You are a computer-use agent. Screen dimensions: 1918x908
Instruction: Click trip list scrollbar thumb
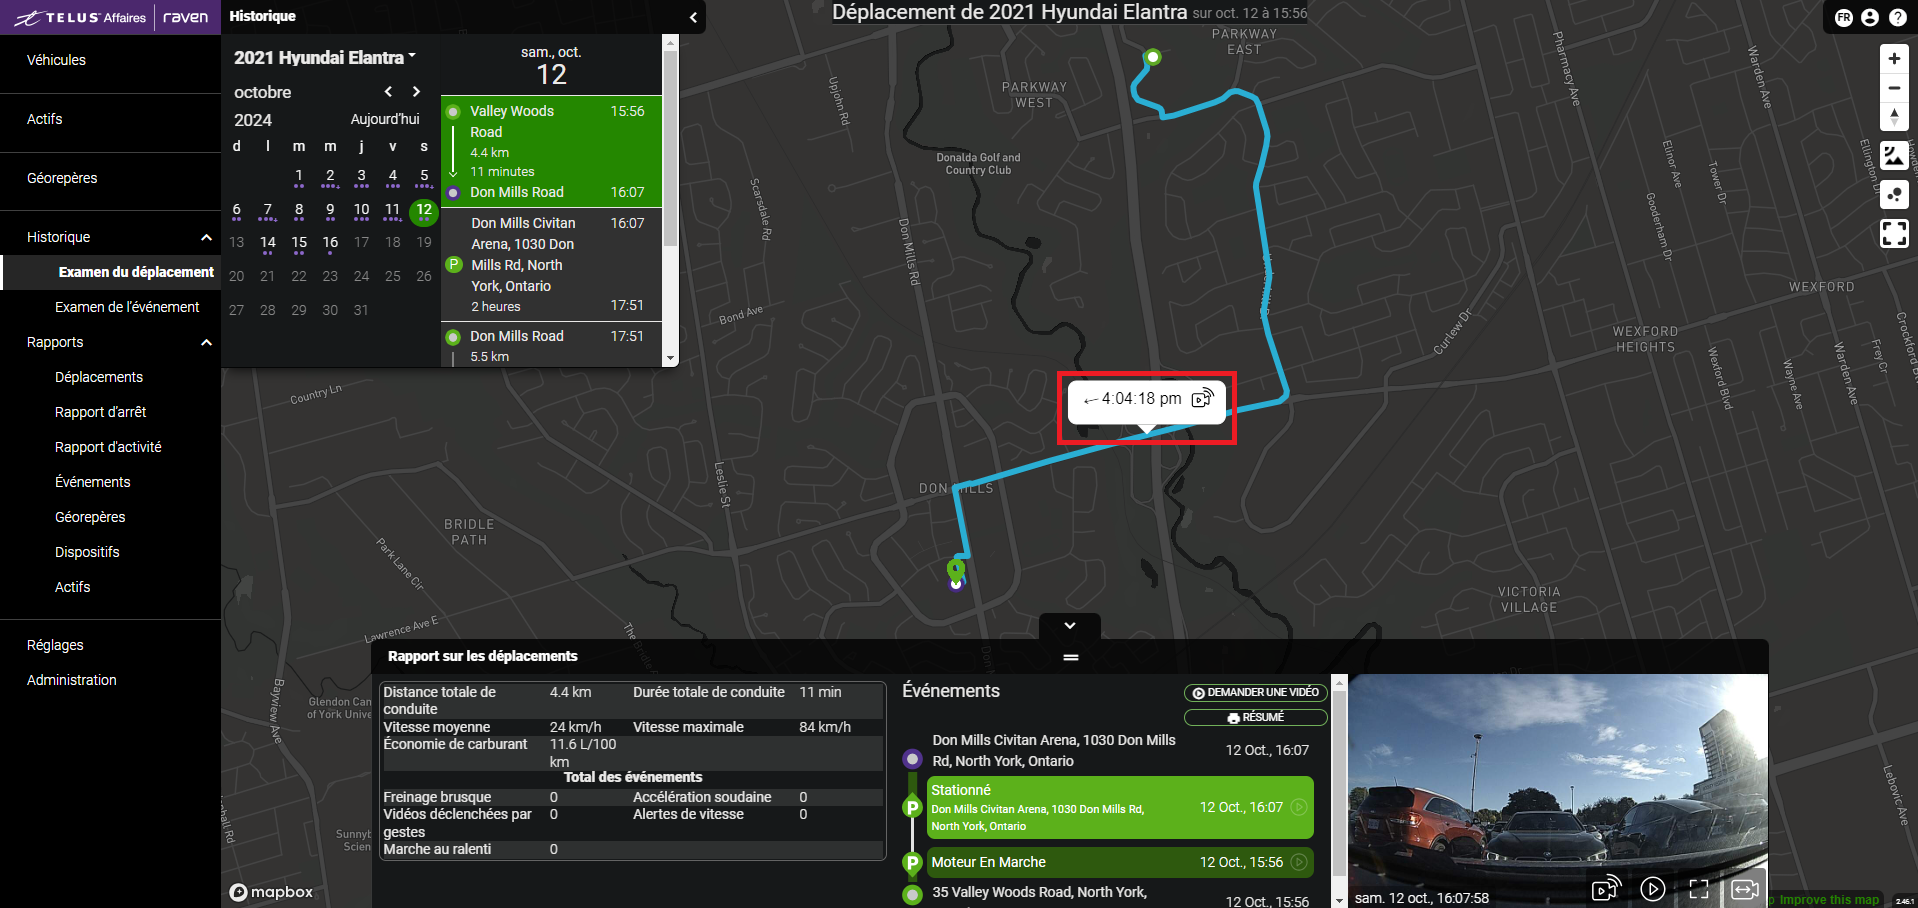click(670, 148)
